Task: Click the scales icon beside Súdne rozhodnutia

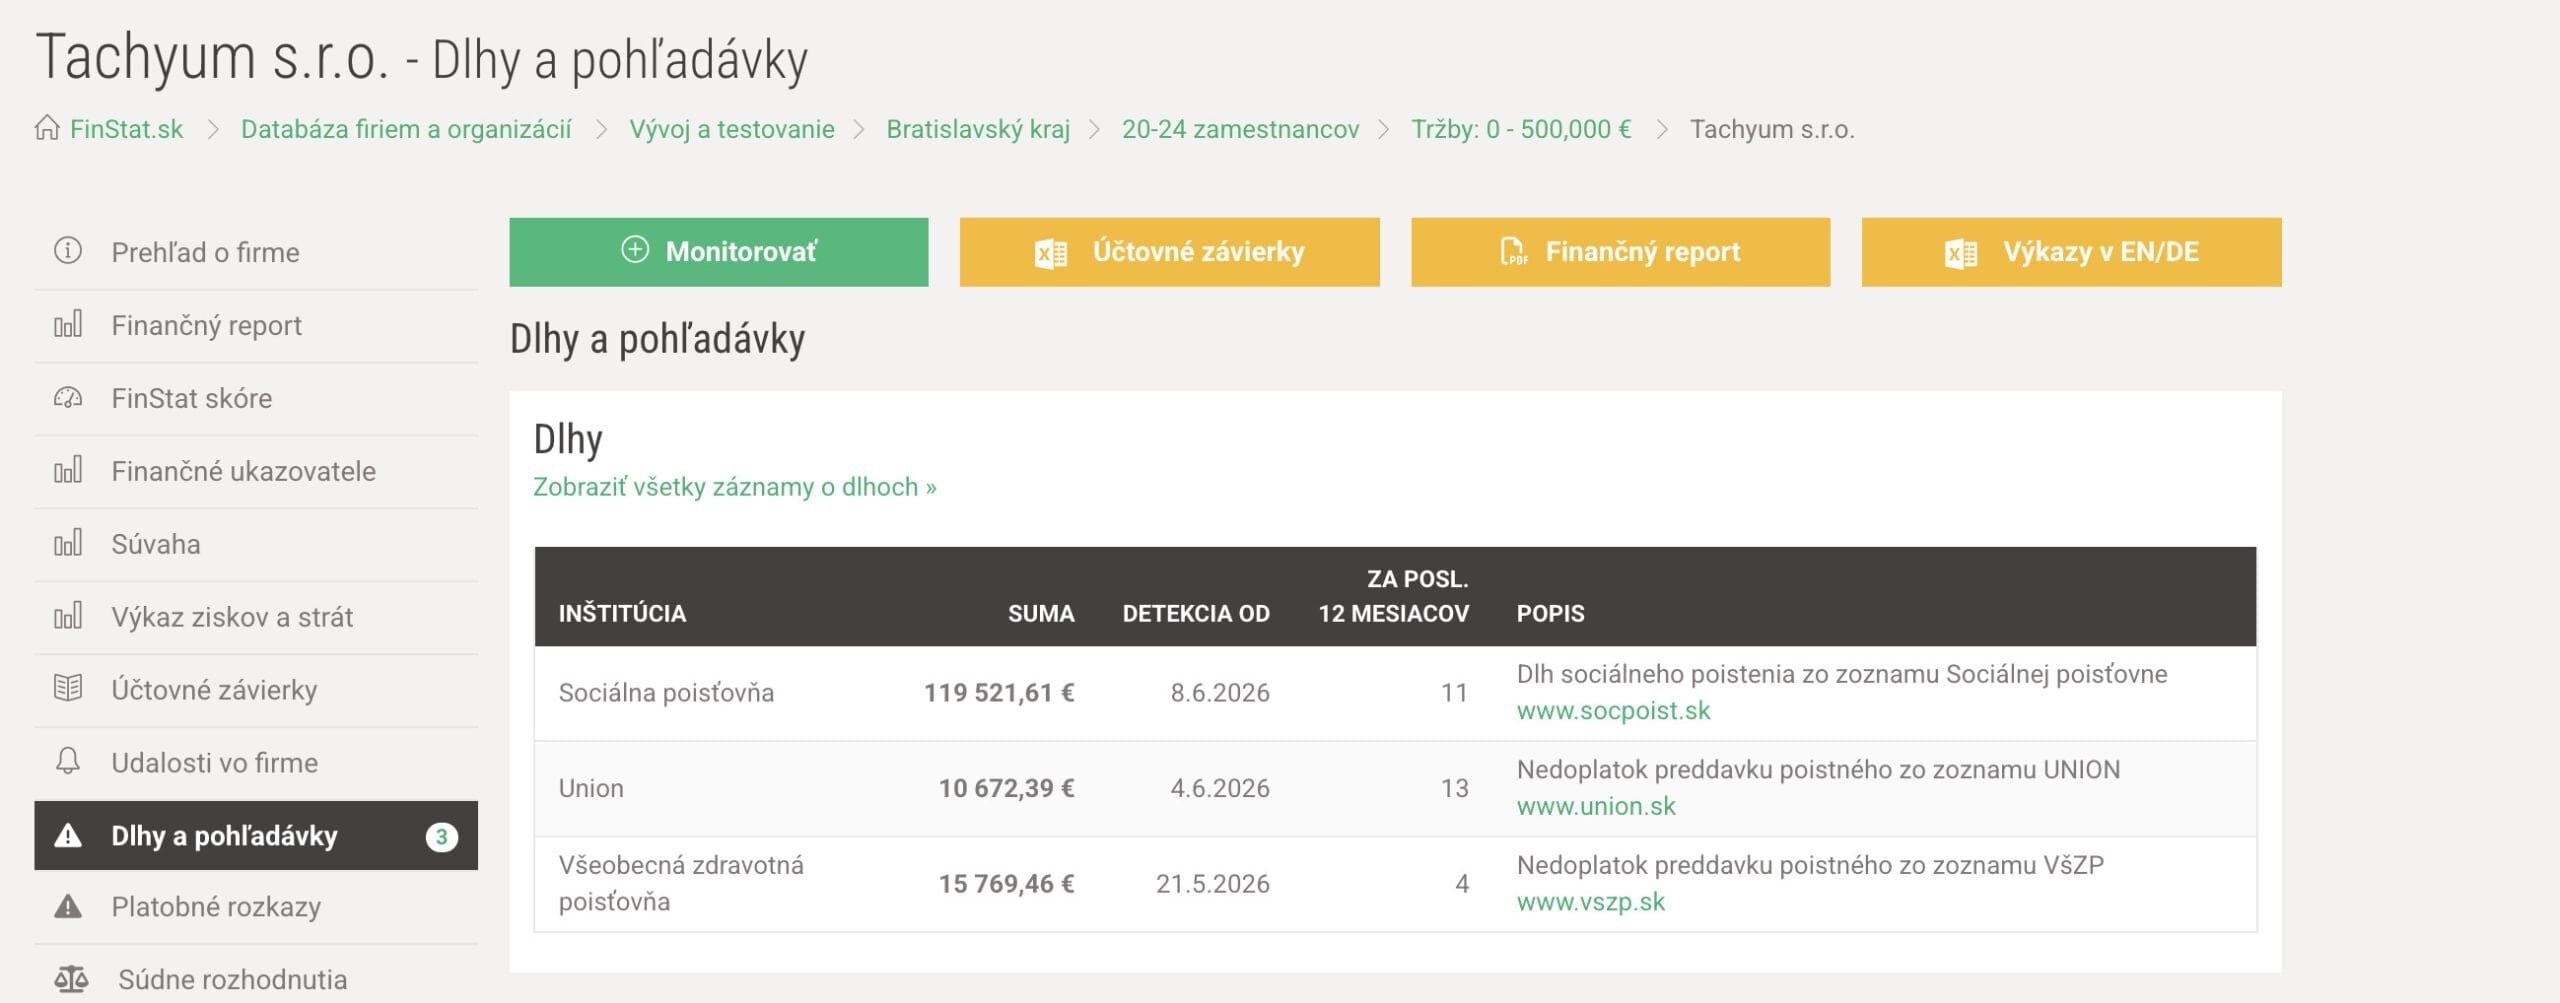Action: pyautogui.click(x=71, y=979)
